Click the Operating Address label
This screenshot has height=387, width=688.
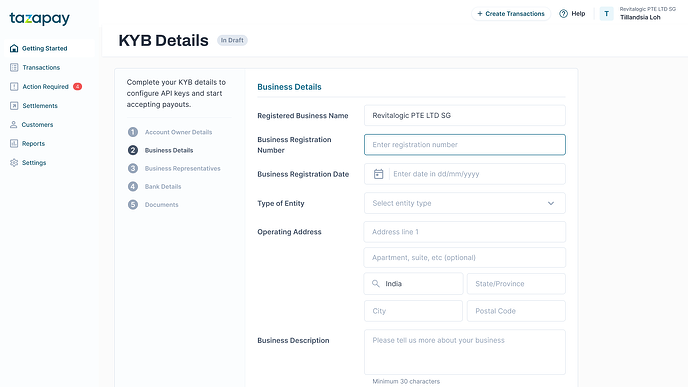tap(289, 232)
